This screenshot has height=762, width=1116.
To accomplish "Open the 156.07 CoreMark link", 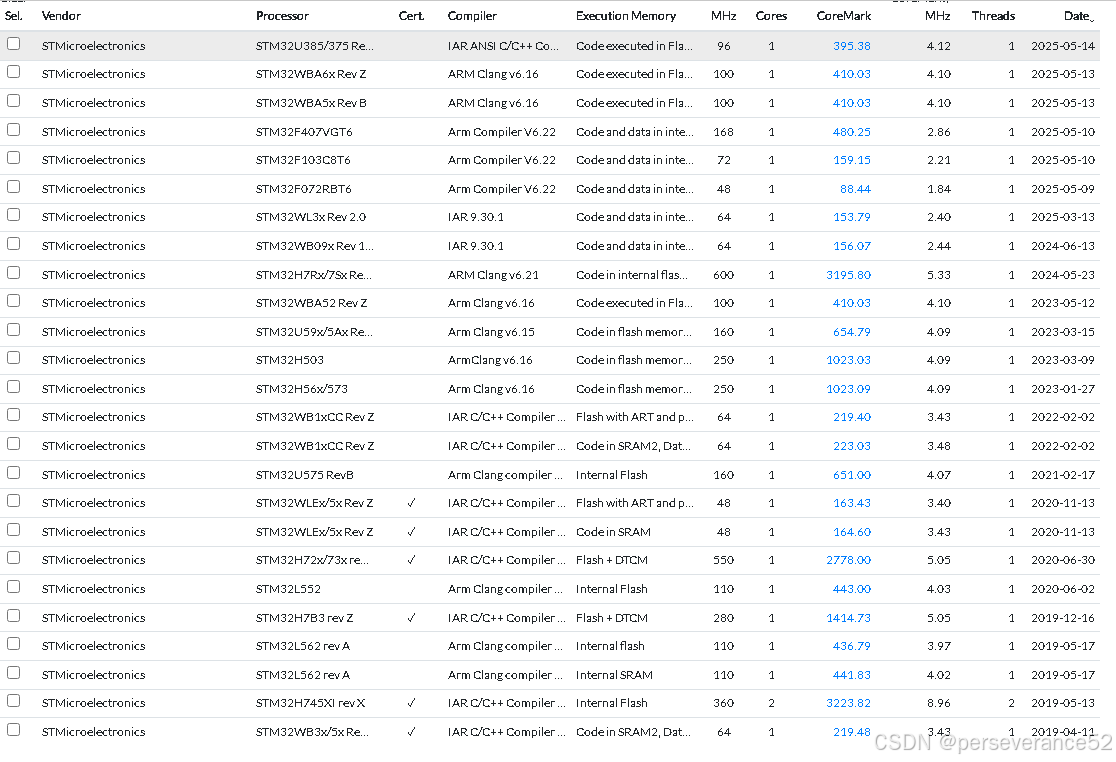I will click(852, 246).
